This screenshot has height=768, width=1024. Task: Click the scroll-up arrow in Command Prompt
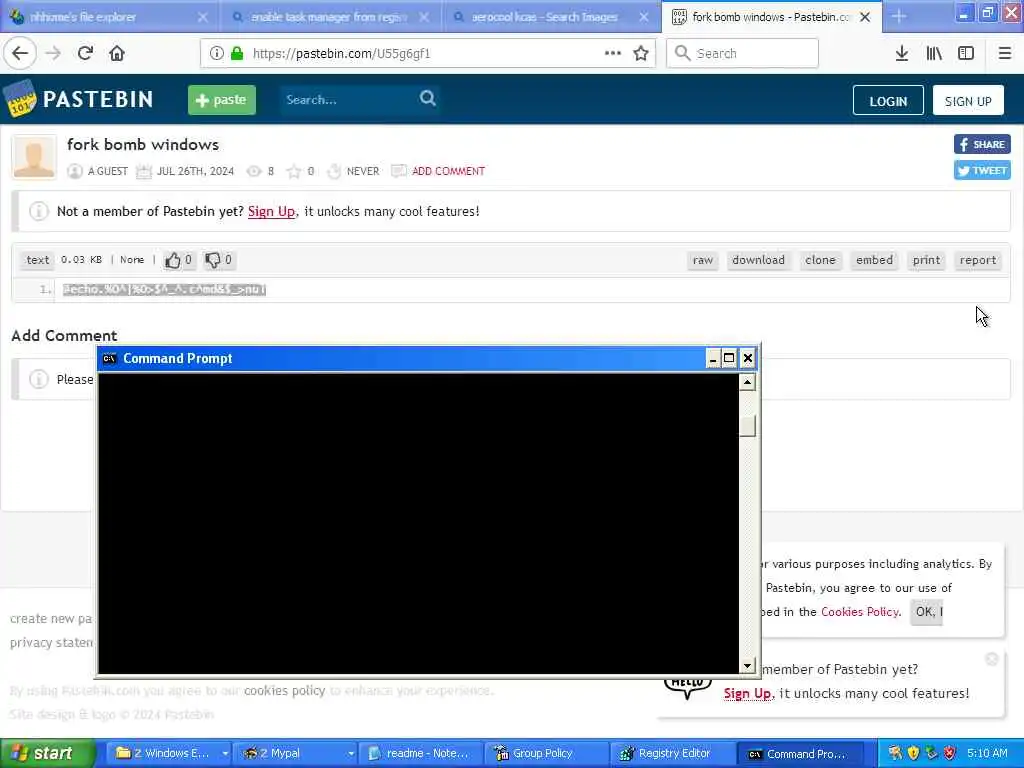coord(747,382)
